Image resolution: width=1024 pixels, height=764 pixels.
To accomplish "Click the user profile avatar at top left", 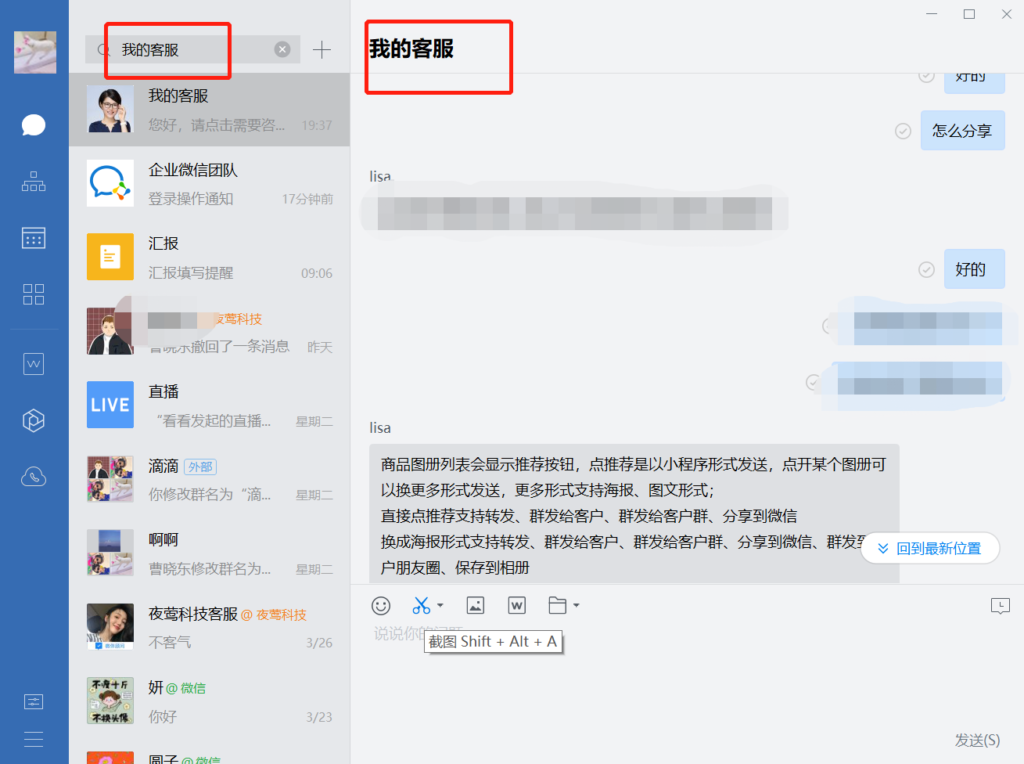I will coord(35,52).
